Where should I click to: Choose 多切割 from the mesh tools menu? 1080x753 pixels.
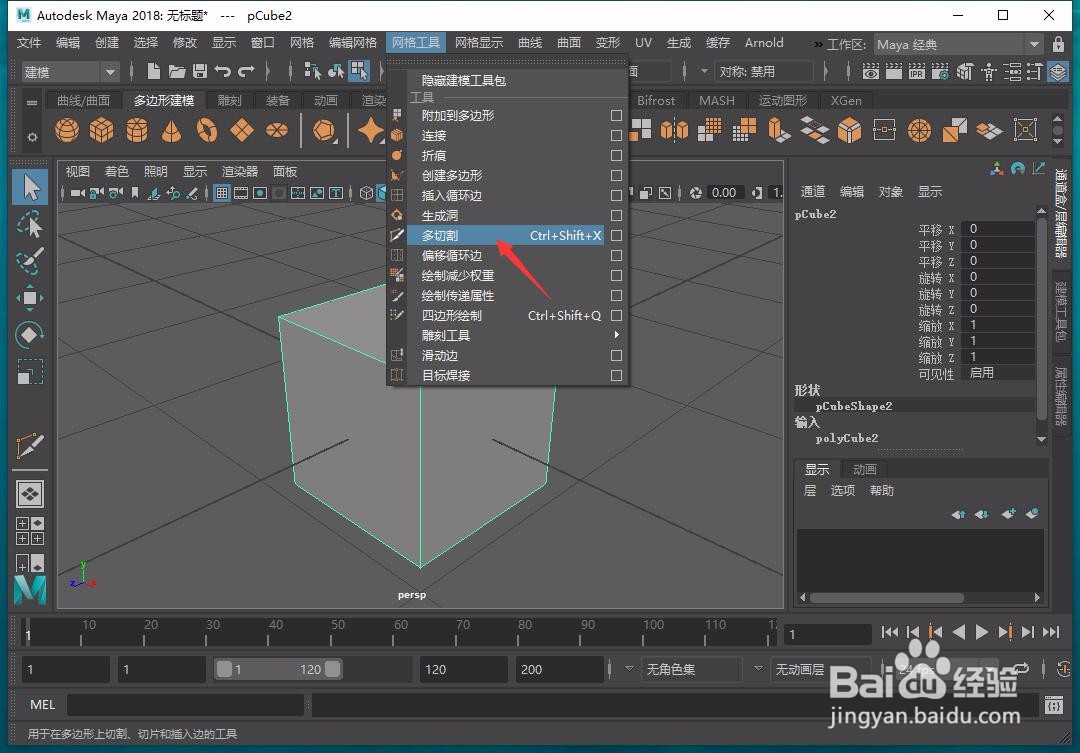(440, 235)
